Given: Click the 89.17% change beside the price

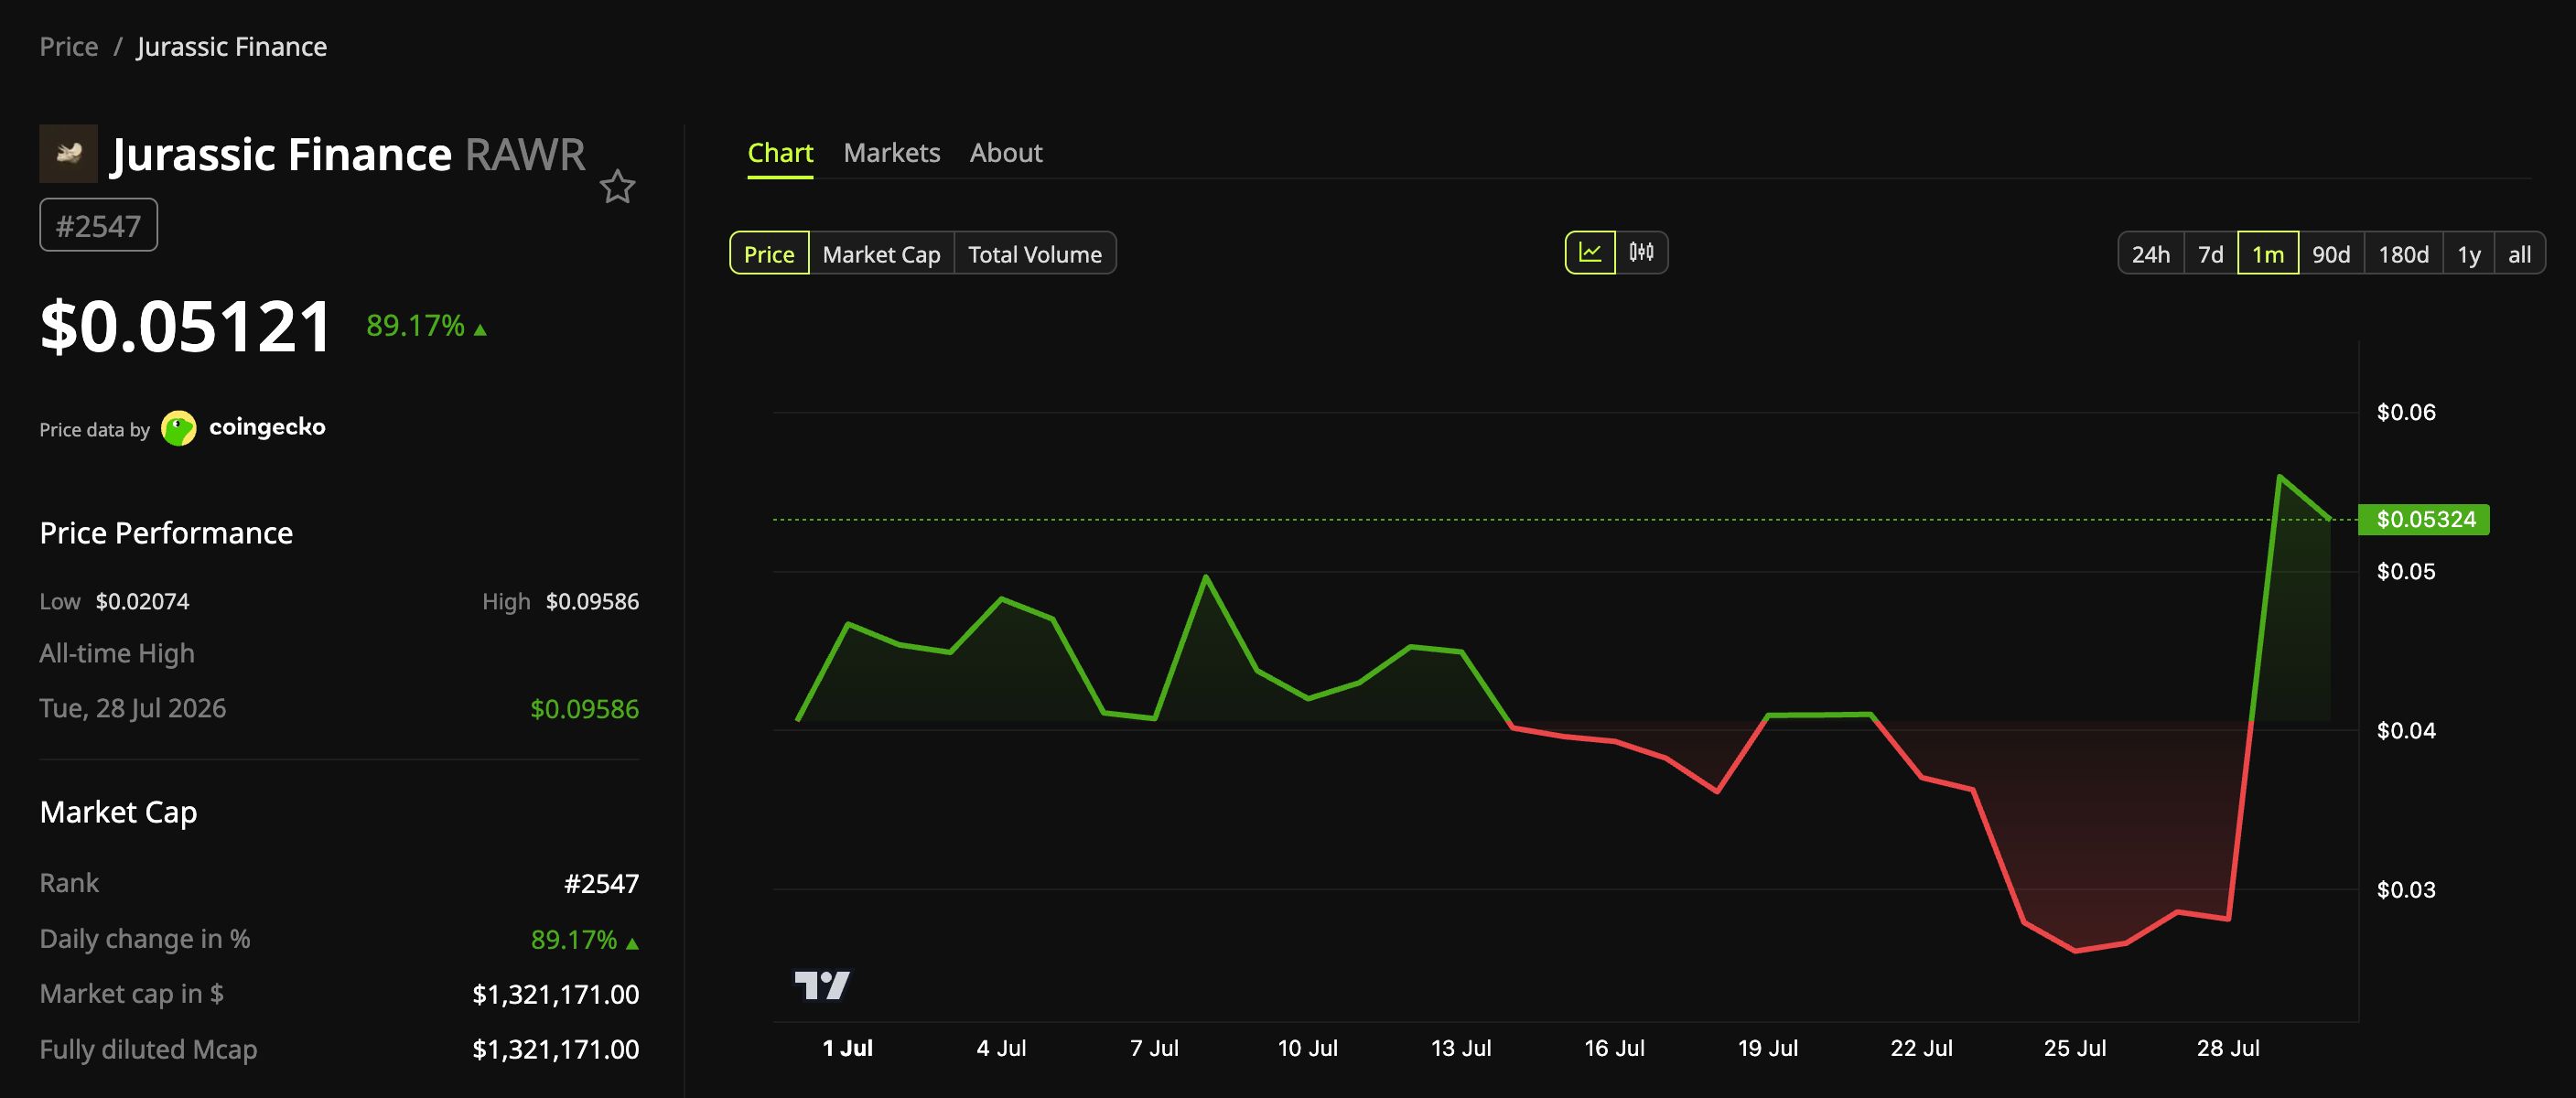Looking at the screenshot, I should [426, 326].
